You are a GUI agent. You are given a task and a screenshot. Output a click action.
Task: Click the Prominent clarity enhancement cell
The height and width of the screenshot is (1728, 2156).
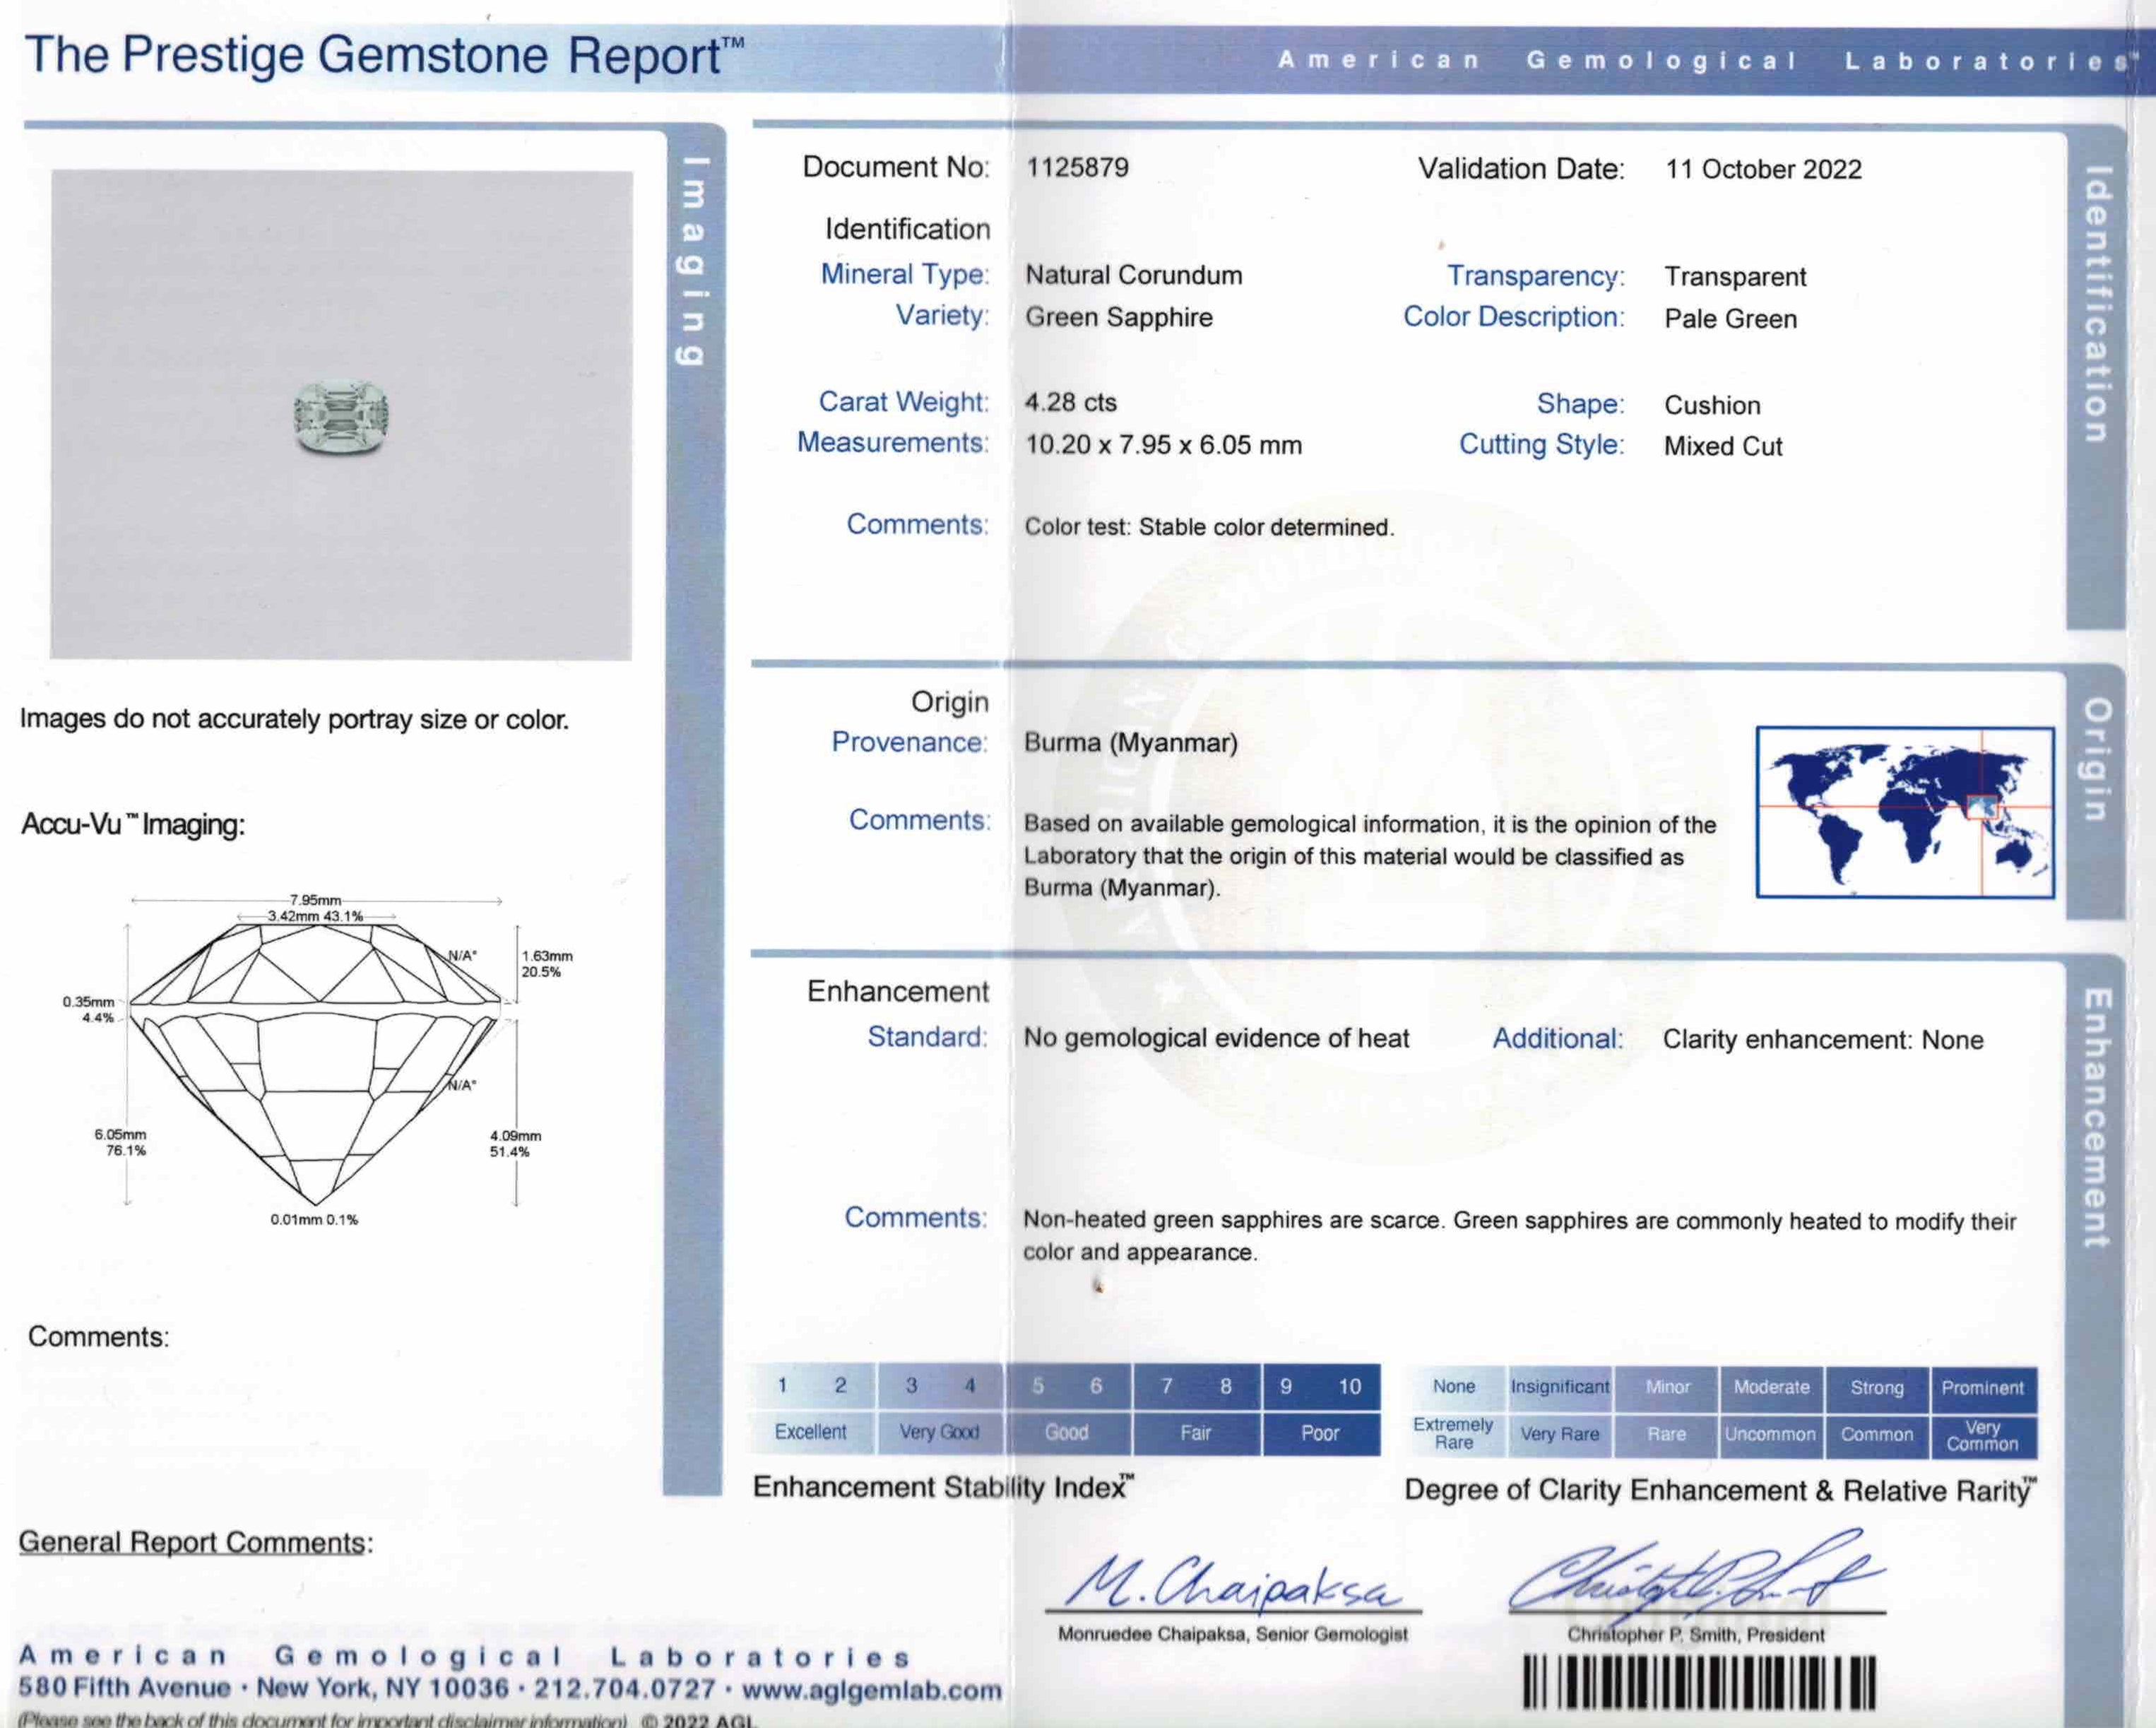click(x=1982, y=1388)
